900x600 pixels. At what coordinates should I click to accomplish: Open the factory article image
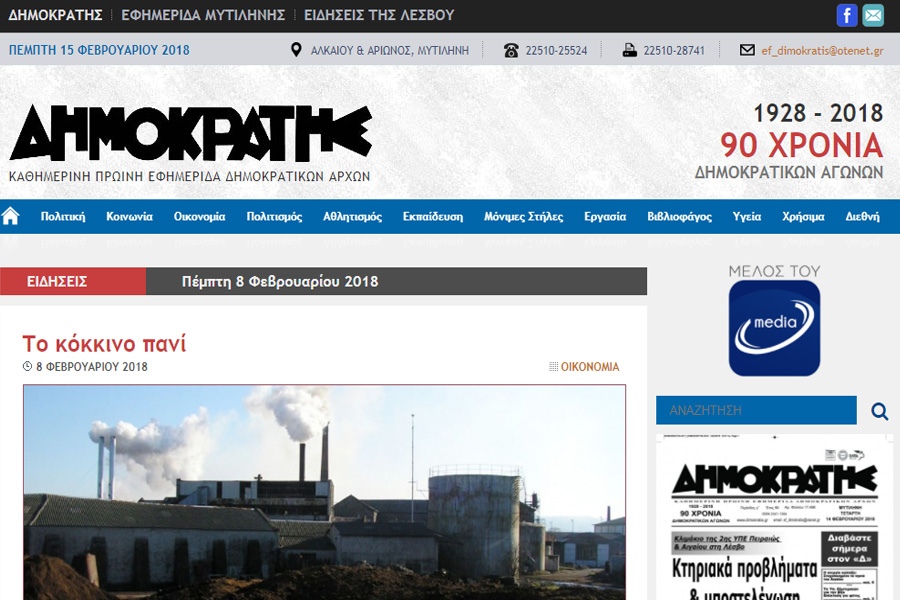[324, 492]
